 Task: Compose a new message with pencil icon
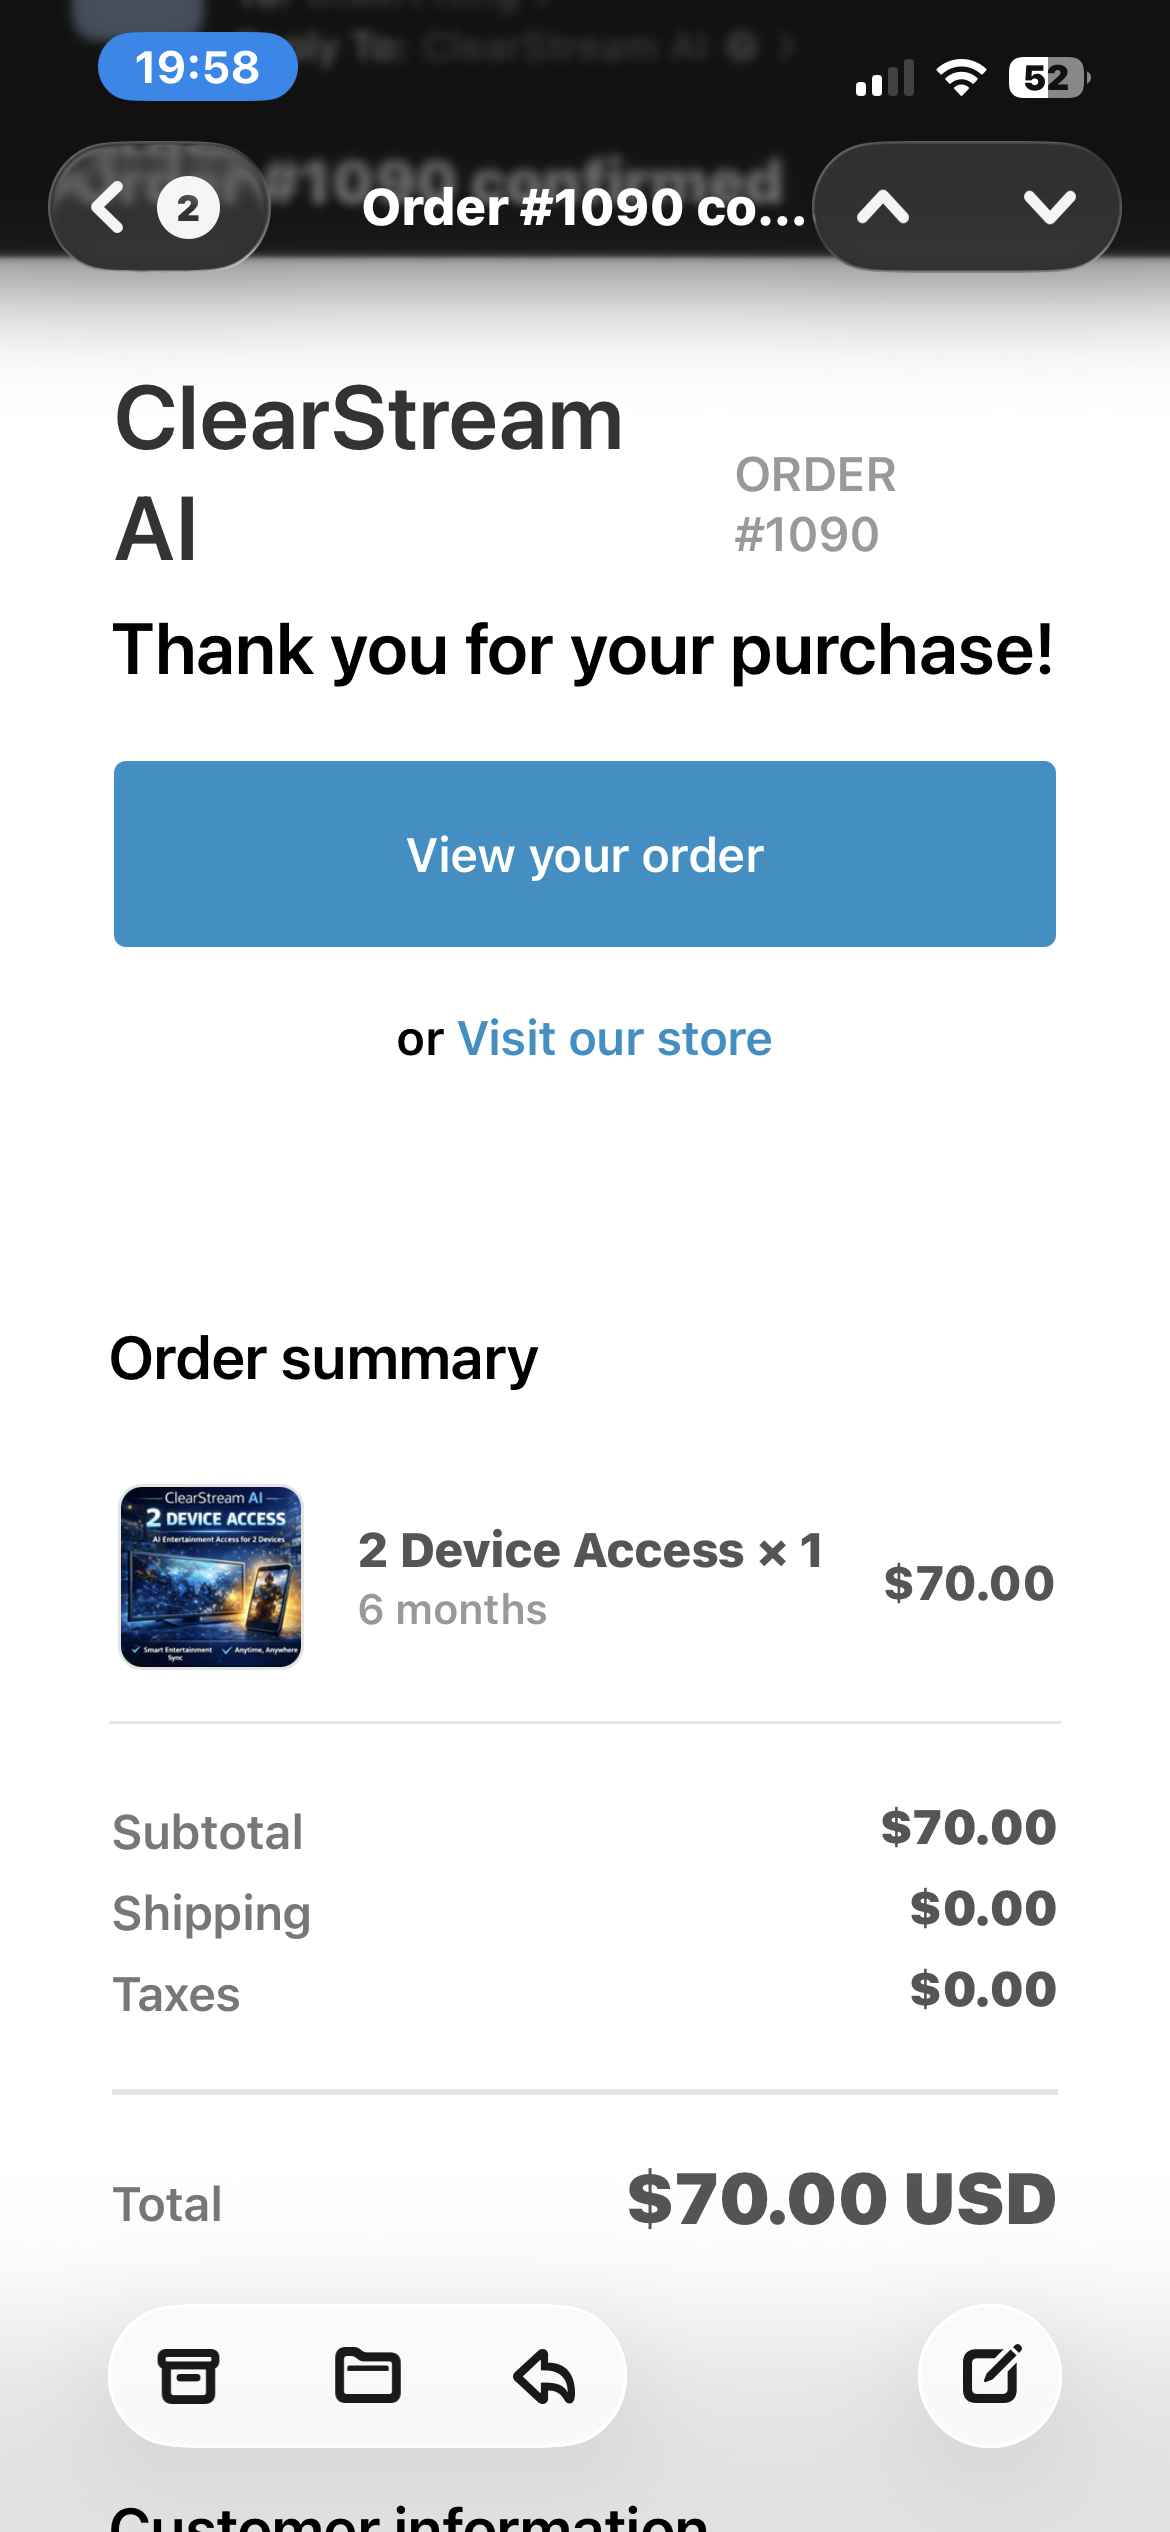[x=990, y=2374]
